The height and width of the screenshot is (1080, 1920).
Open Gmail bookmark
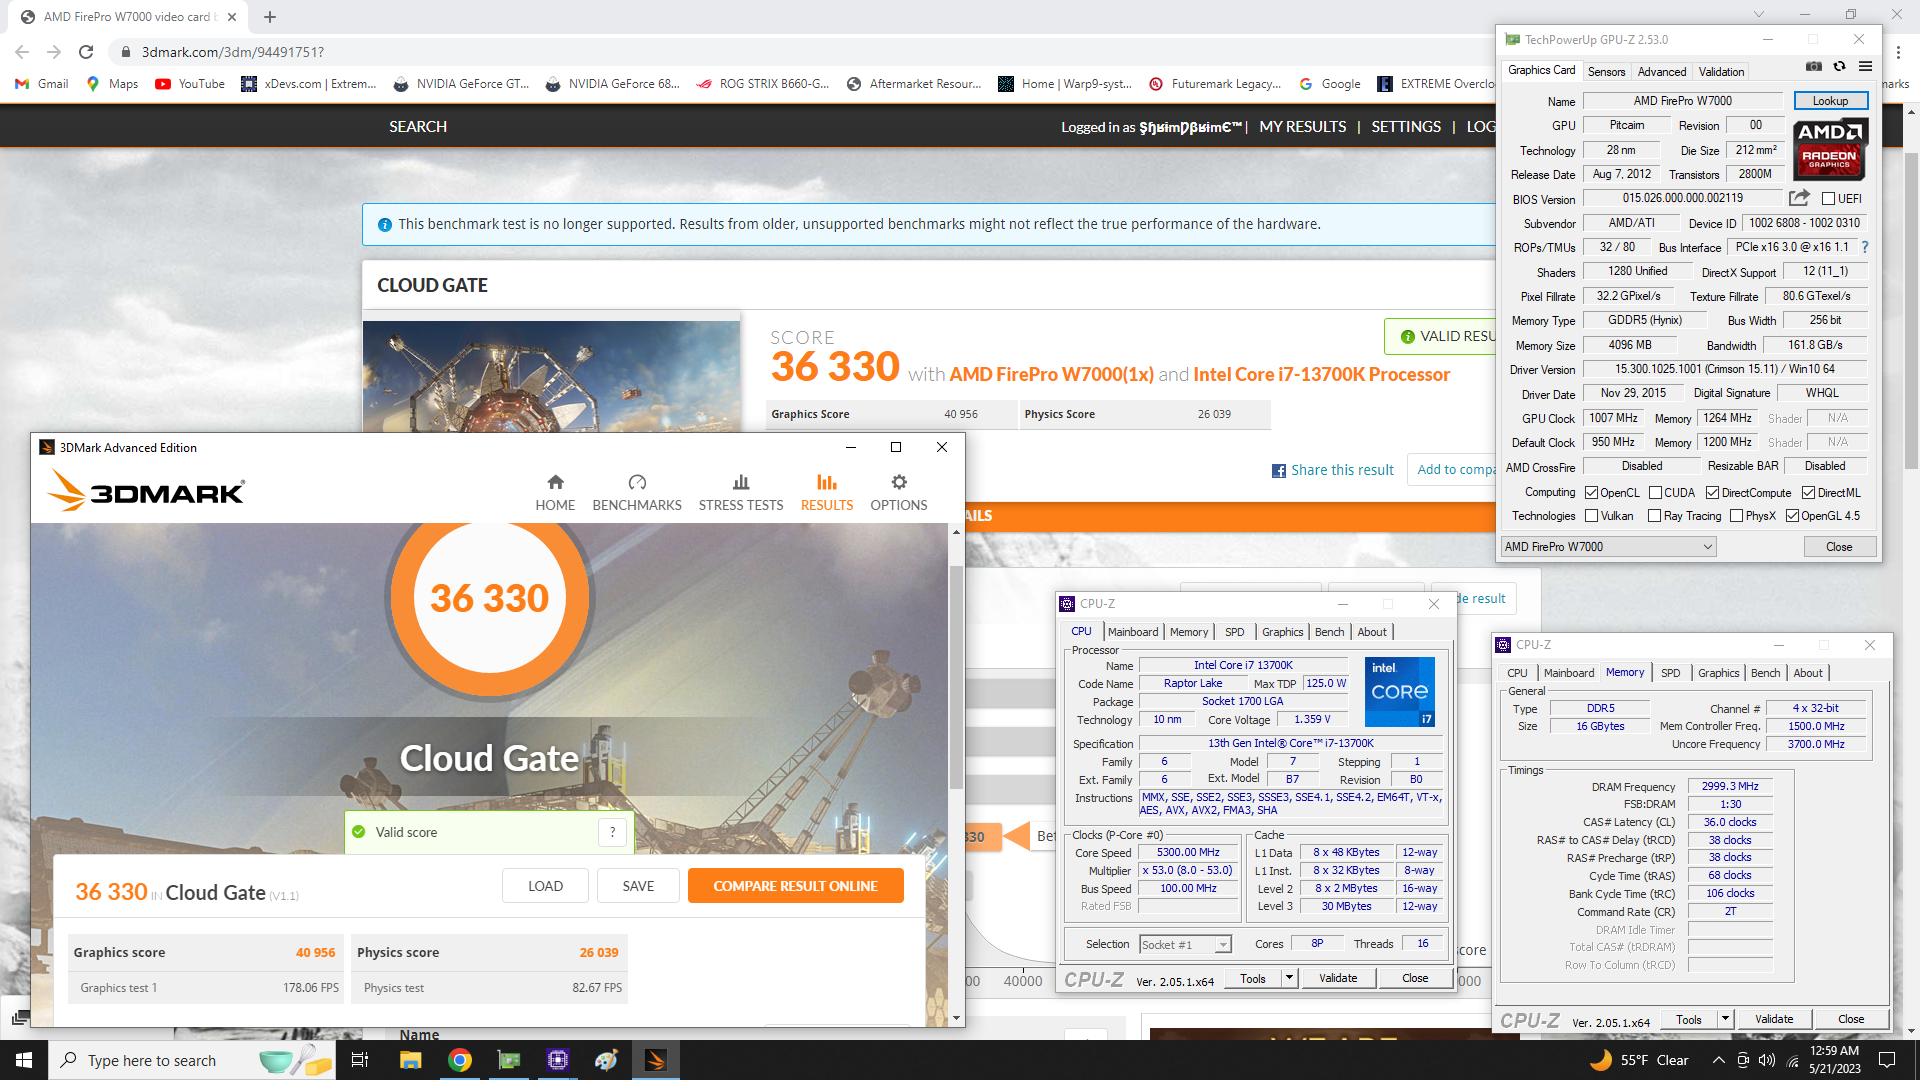click(42, 84)
